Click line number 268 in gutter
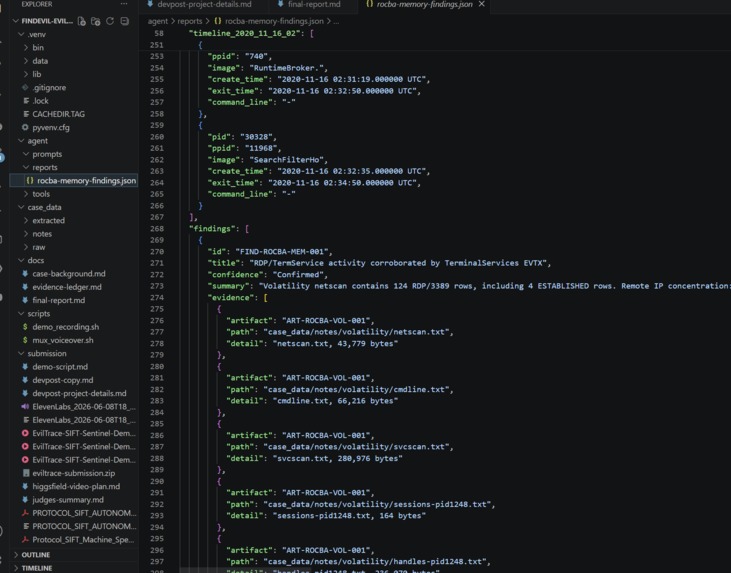The image size is (731, 573). pyautogui.click(x=157, y=228)
